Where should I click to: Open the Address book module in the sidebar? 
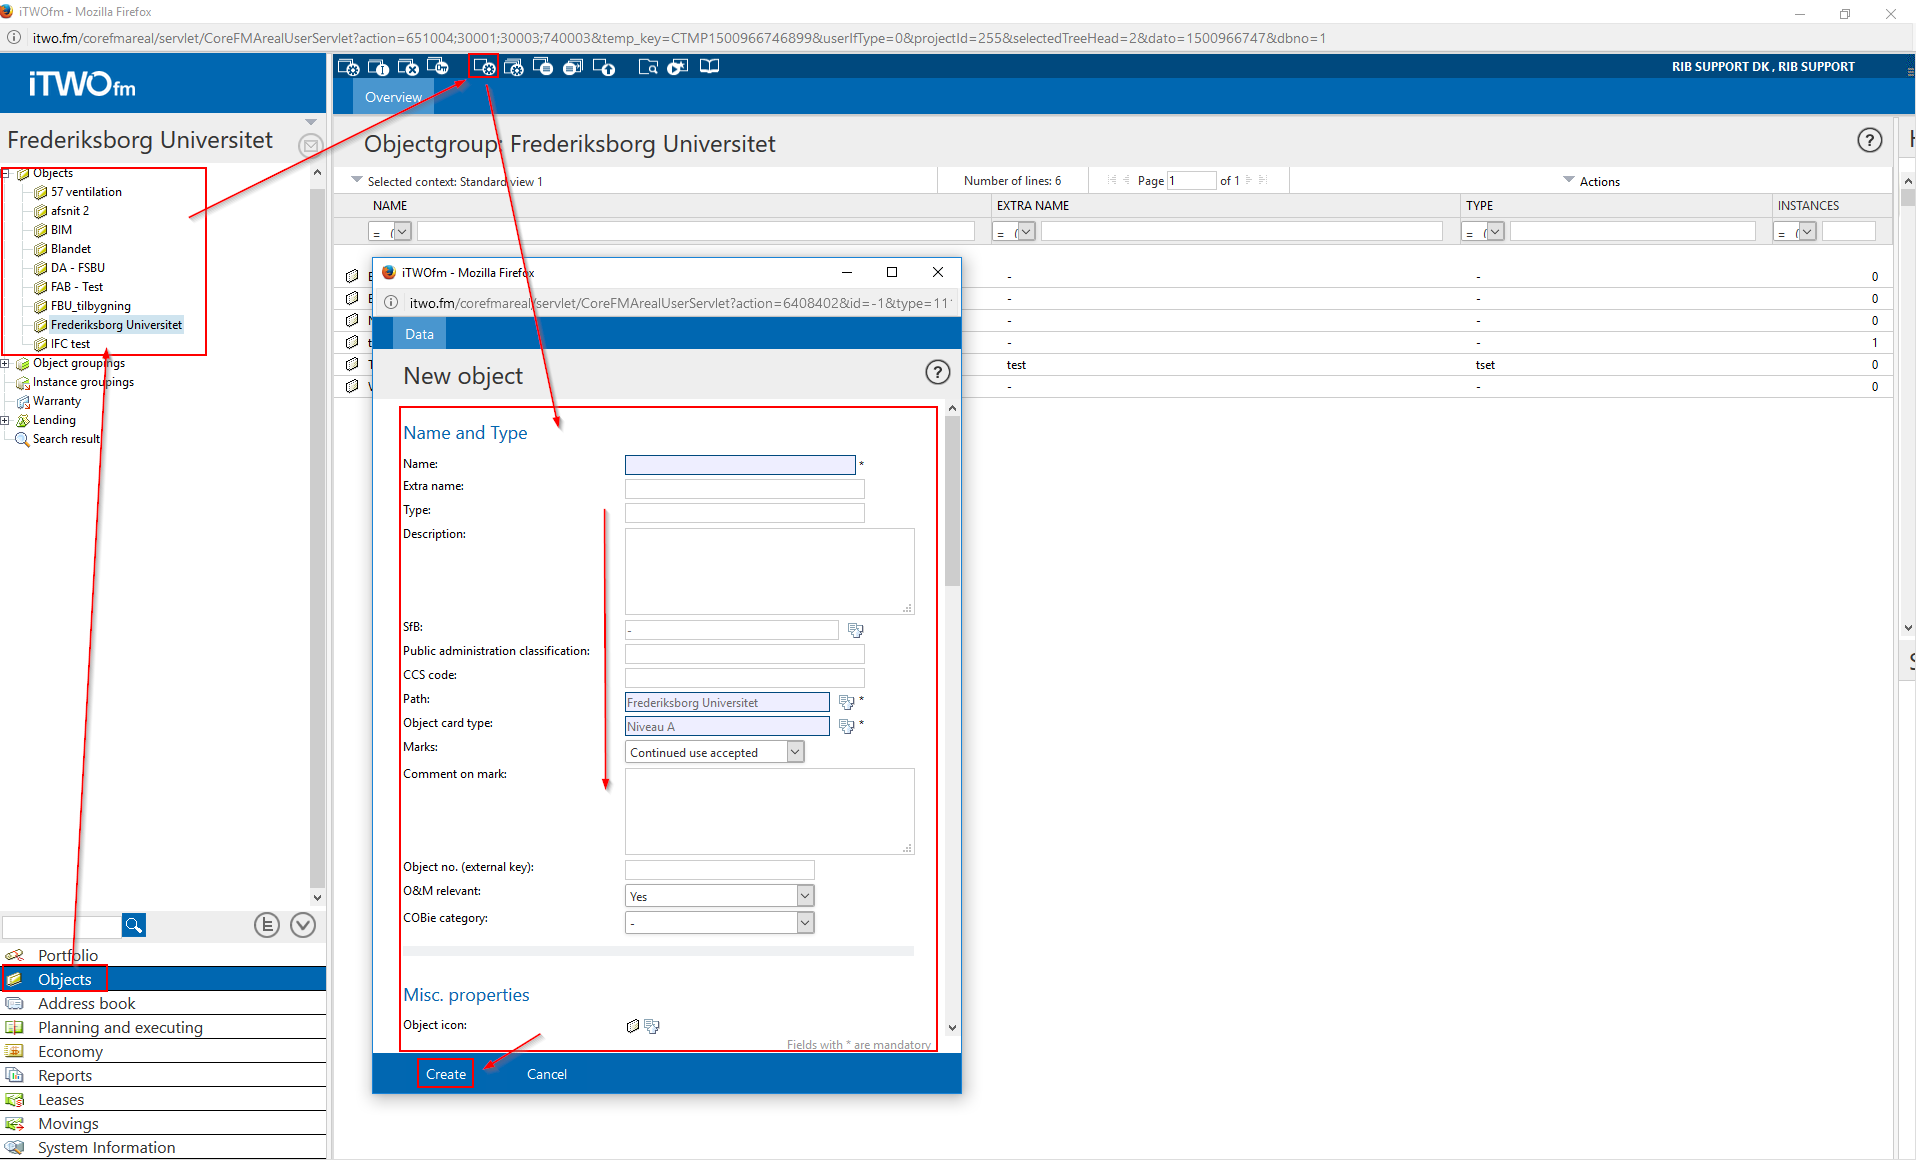pos(86,1003)
